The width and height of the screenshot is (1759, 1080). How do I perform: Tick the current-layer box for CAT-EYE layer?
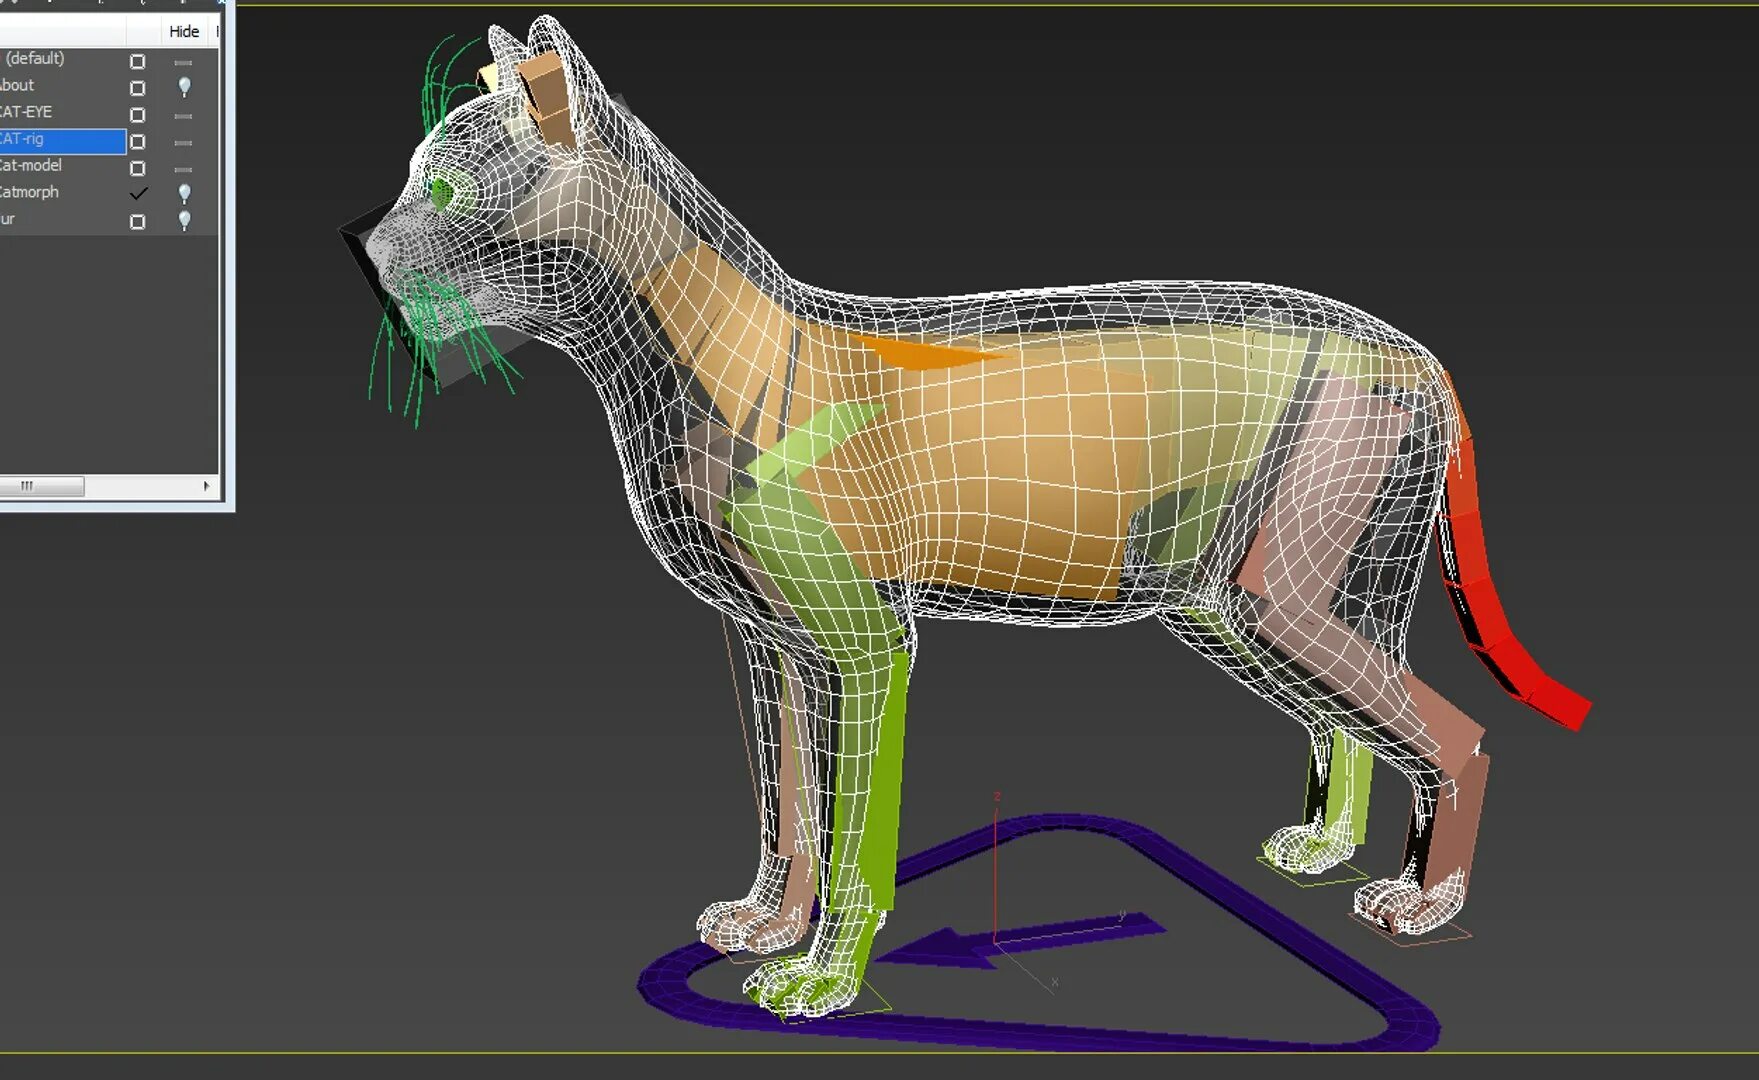pyautogui.click(x=138, y=115)
